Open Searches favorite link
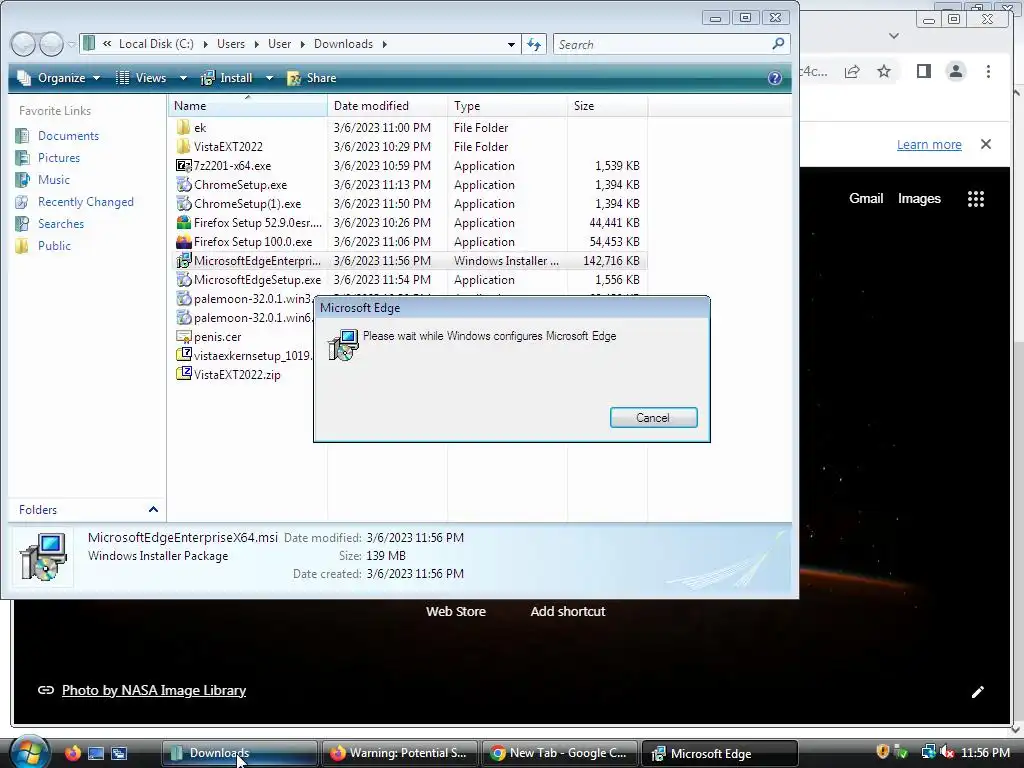1024x768 pixels. pos(61,223)
